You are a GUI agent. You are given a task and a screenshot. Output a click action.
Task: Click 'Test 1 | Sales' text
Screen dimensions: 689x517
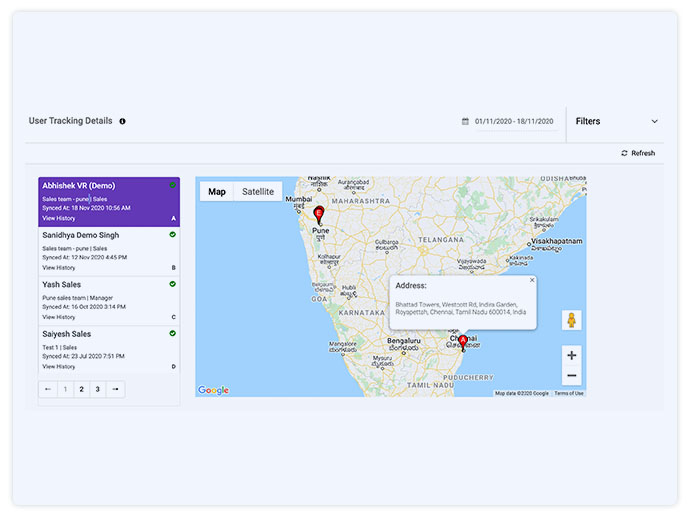pos(59,347)
